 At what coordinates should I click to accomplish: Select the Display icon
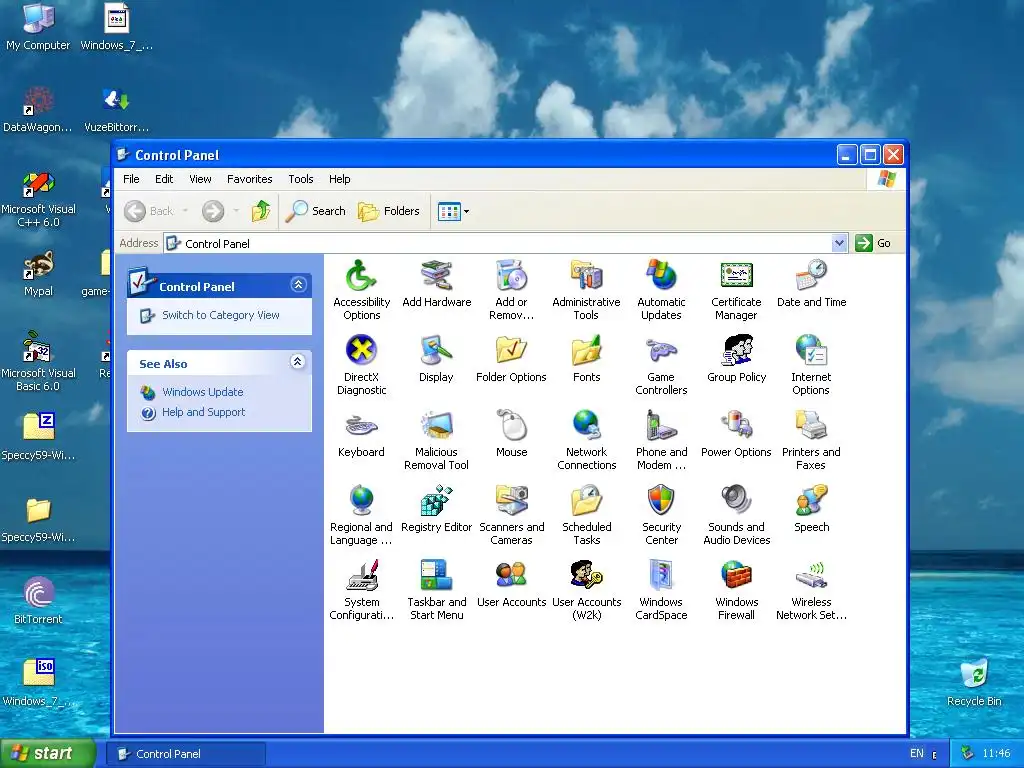click(x=436, y=359)
